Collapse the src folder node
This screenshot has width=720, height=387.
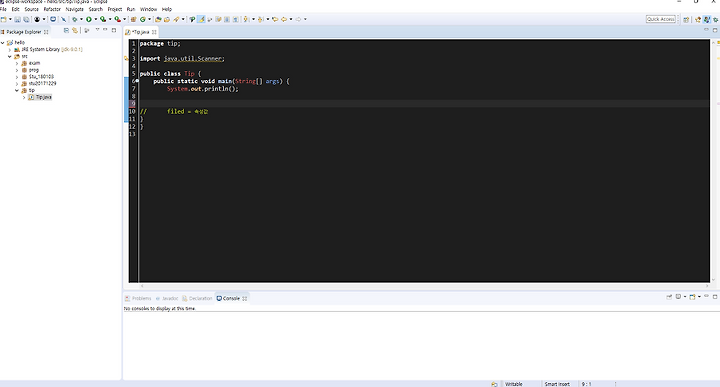[x=10, y=56]
